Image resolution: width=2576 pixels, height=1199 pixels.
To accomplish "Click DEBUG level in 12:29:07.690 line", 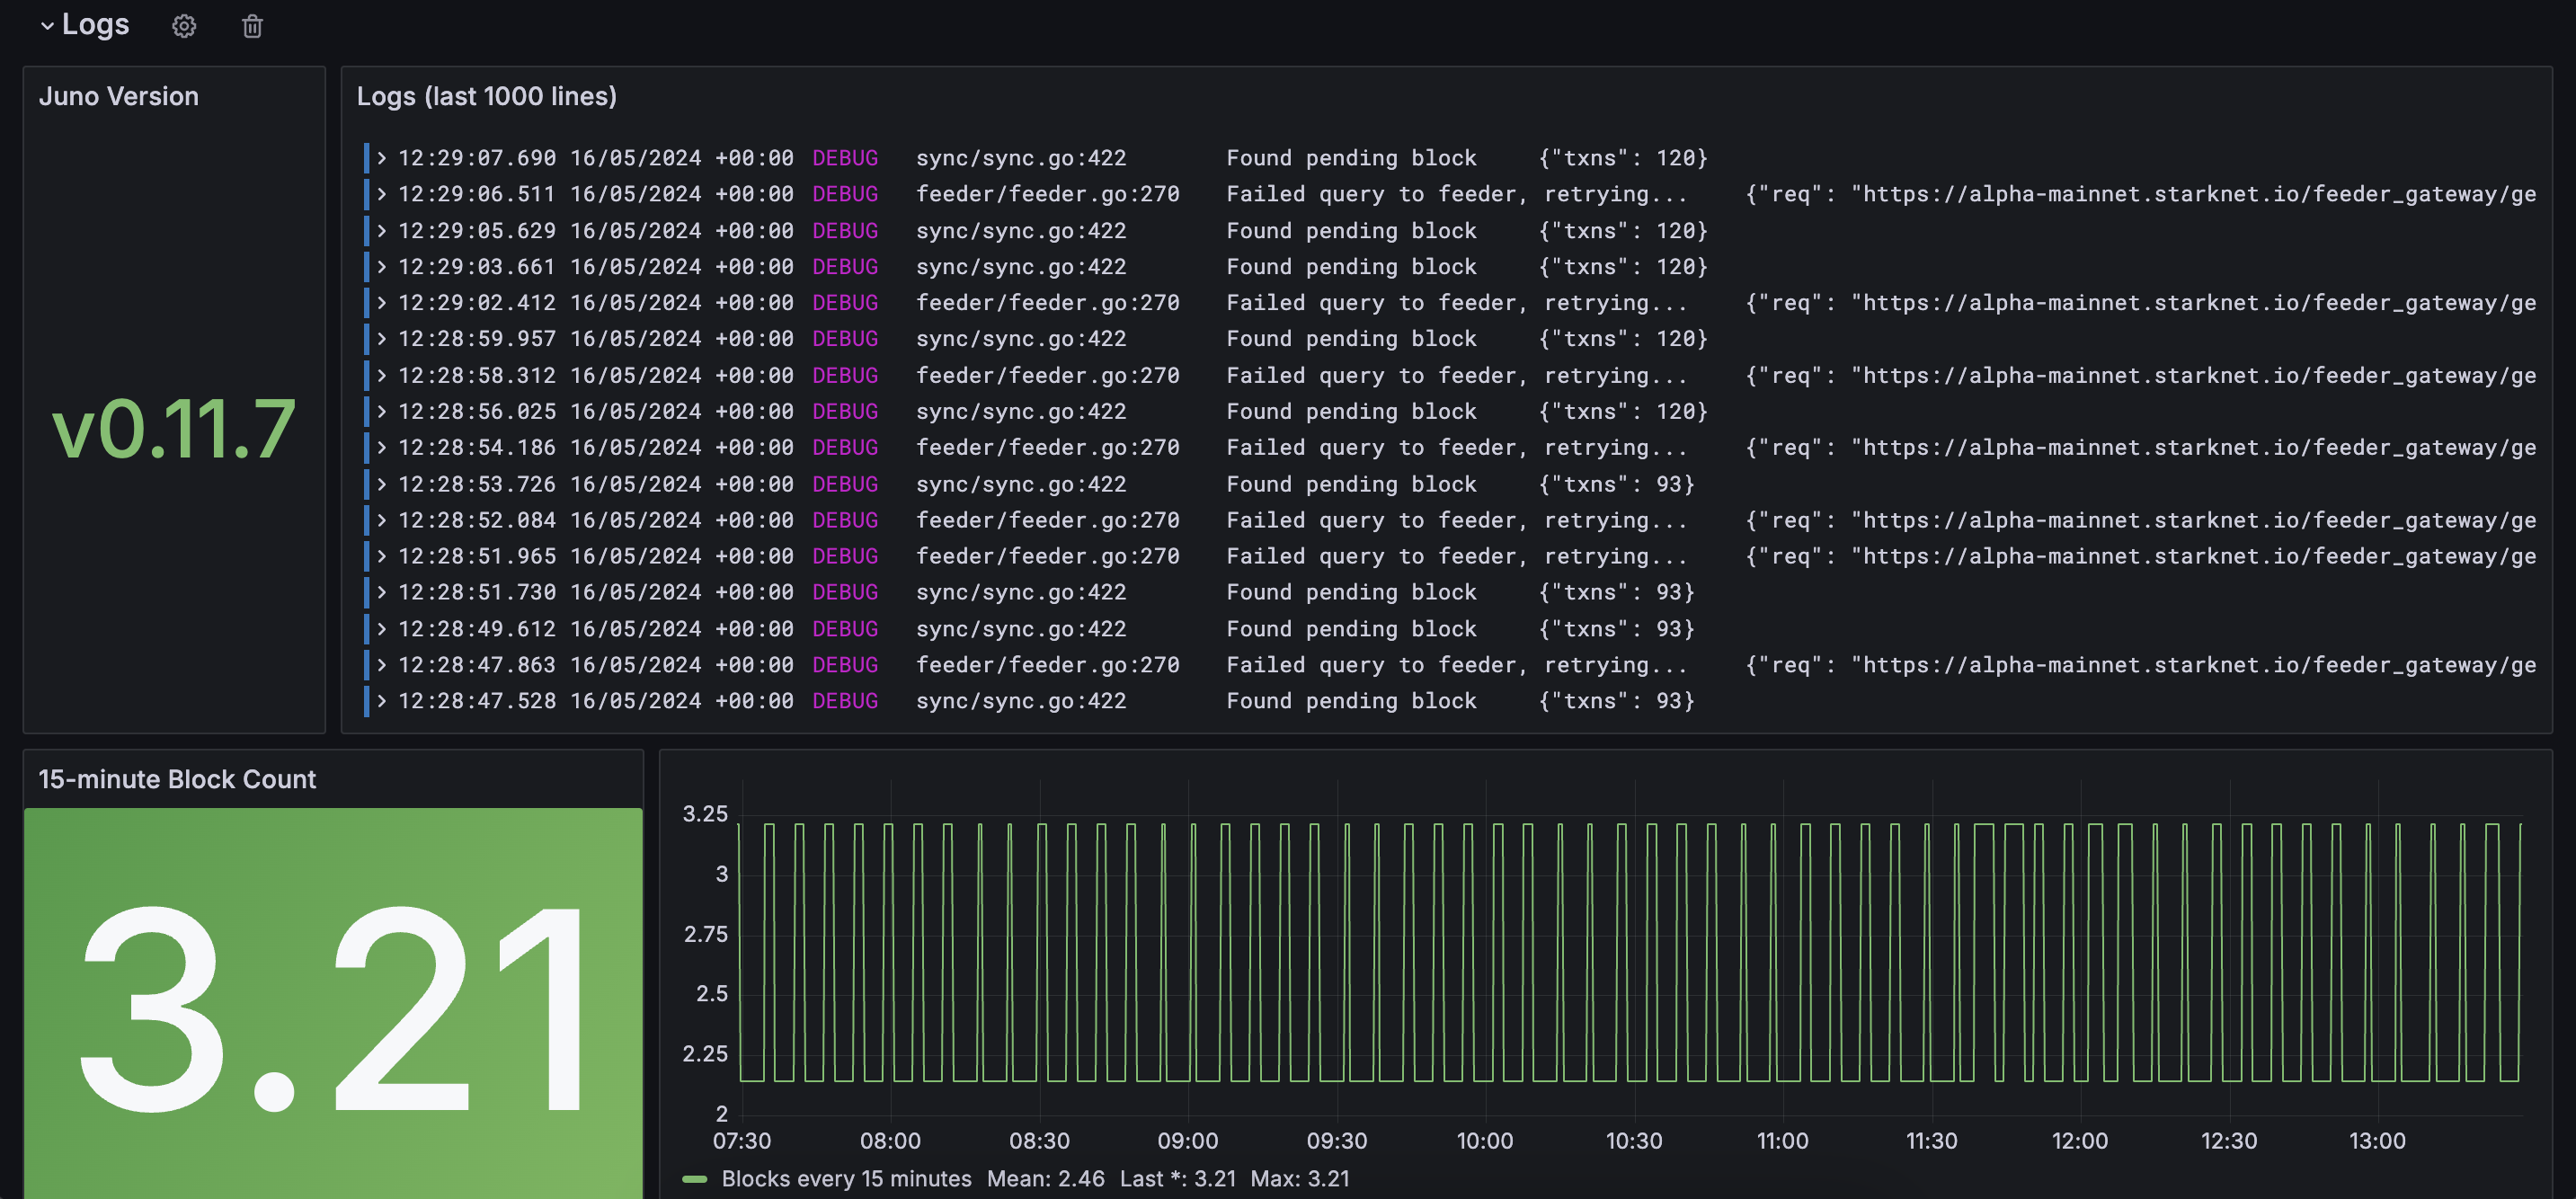I will [845, 158].
